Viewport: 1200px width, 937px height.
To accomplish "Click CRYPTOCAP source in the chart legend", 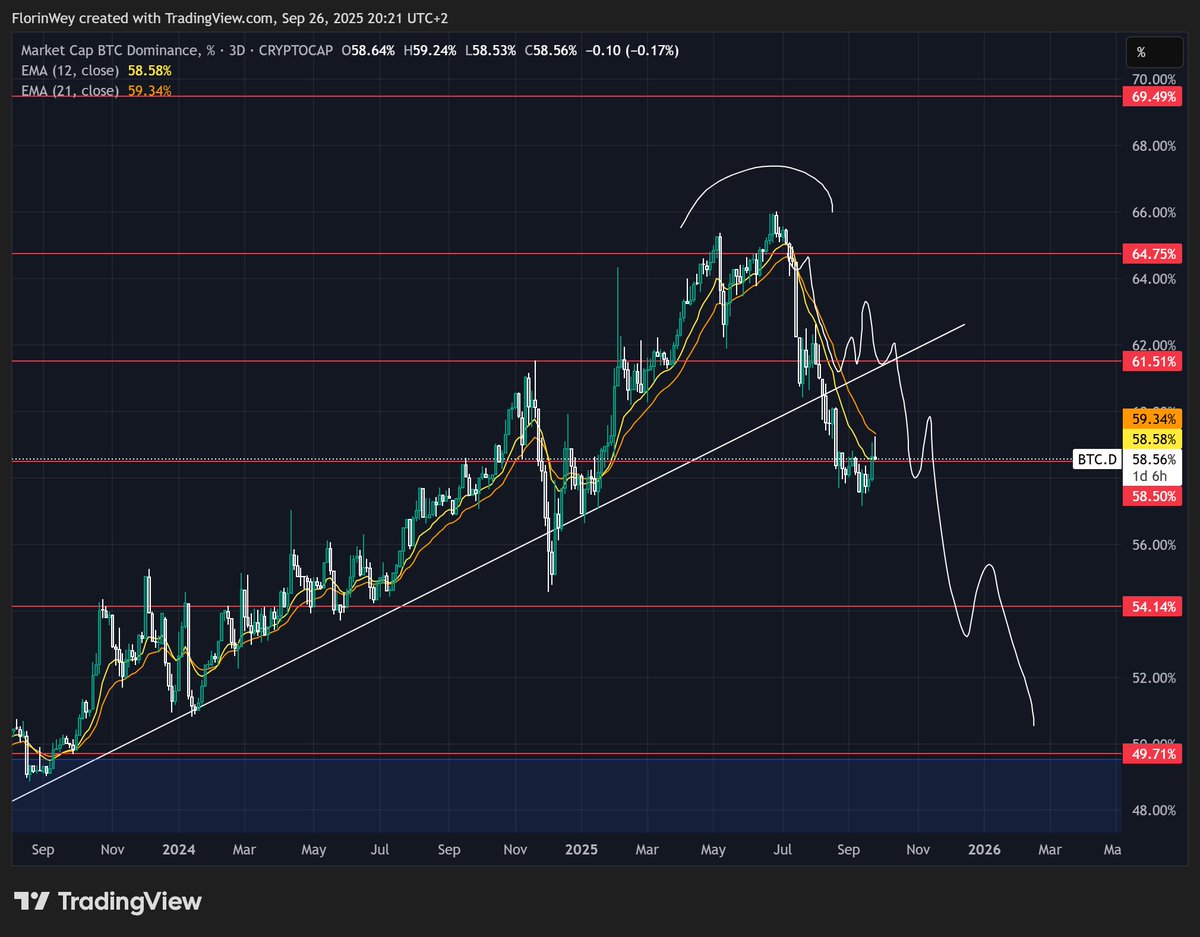I will pos(296,50).
